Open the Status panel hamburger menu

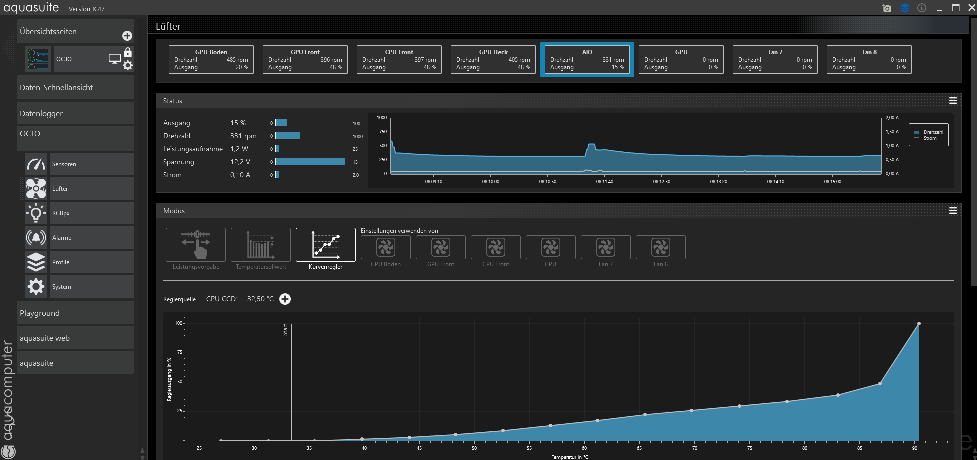[952, 100]
